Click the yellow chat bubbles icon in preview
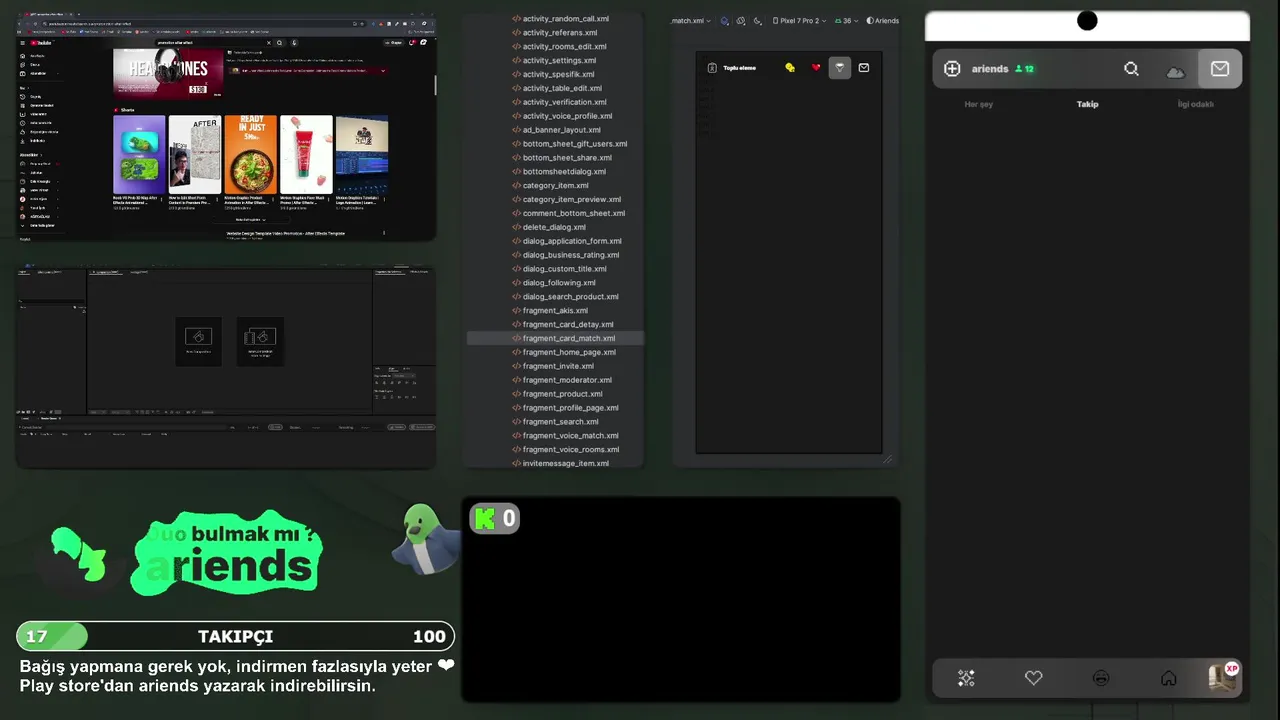 coord(790,68)
